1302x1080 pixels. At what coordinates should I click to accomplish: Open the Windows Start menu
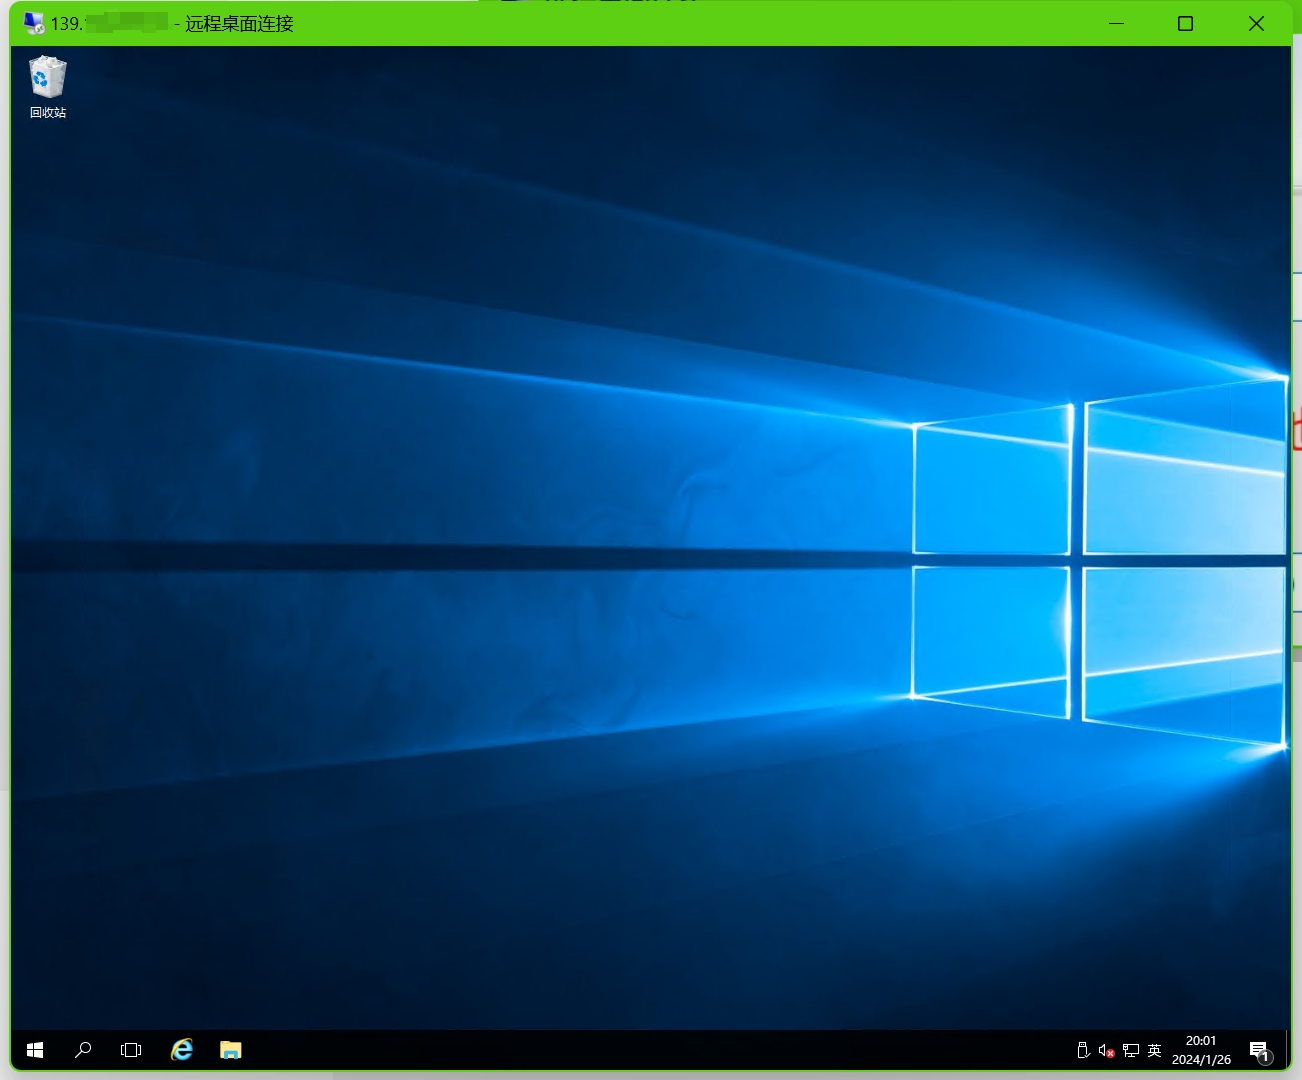tap(35, 1050)
